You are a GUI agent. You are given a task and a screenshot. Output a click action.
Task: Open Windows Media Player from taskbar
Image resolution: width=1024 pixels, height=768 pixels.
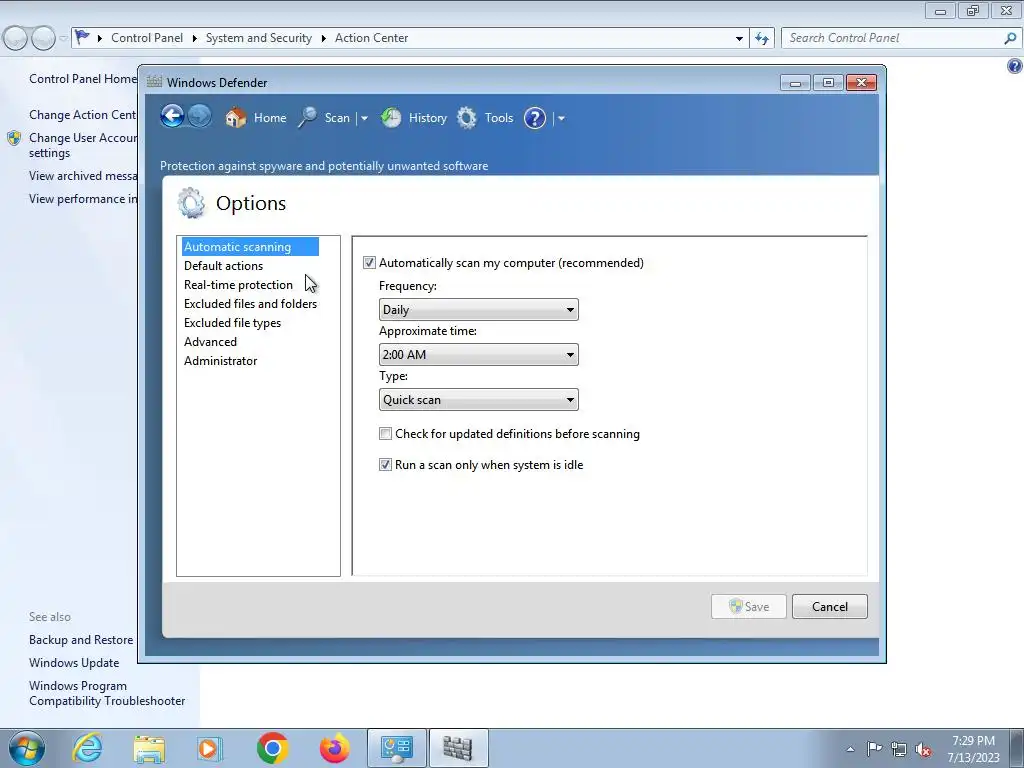click(210, 748)
